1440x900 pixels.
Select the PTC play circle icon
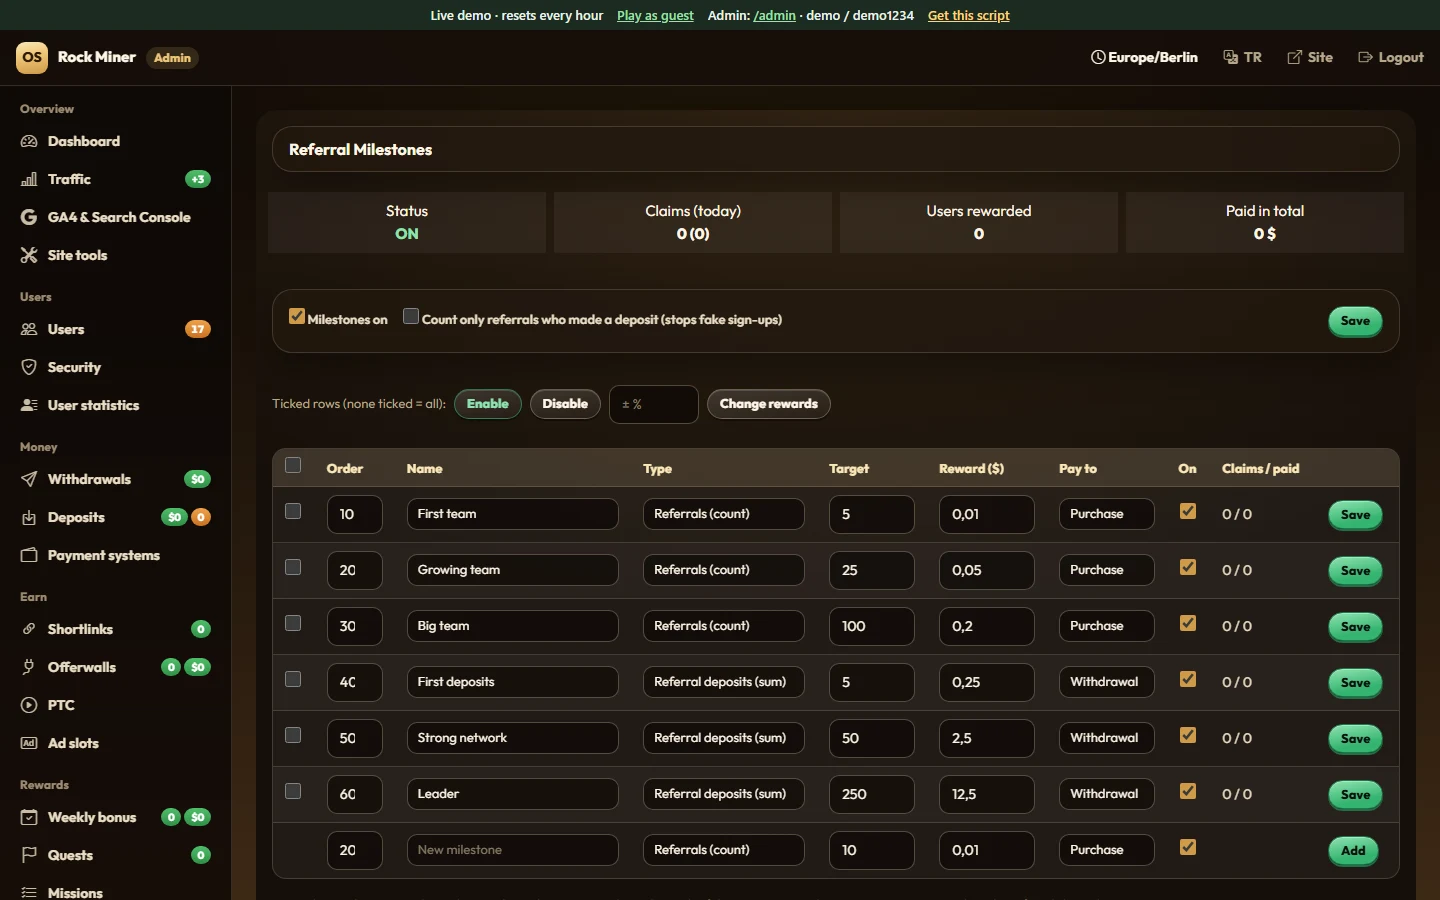[29, 705]
